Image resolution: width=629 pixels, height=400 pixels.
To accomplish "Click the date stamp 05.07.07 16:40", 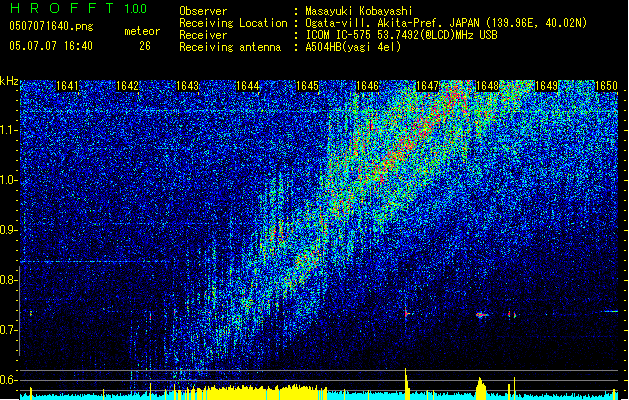I will point(51,45).
